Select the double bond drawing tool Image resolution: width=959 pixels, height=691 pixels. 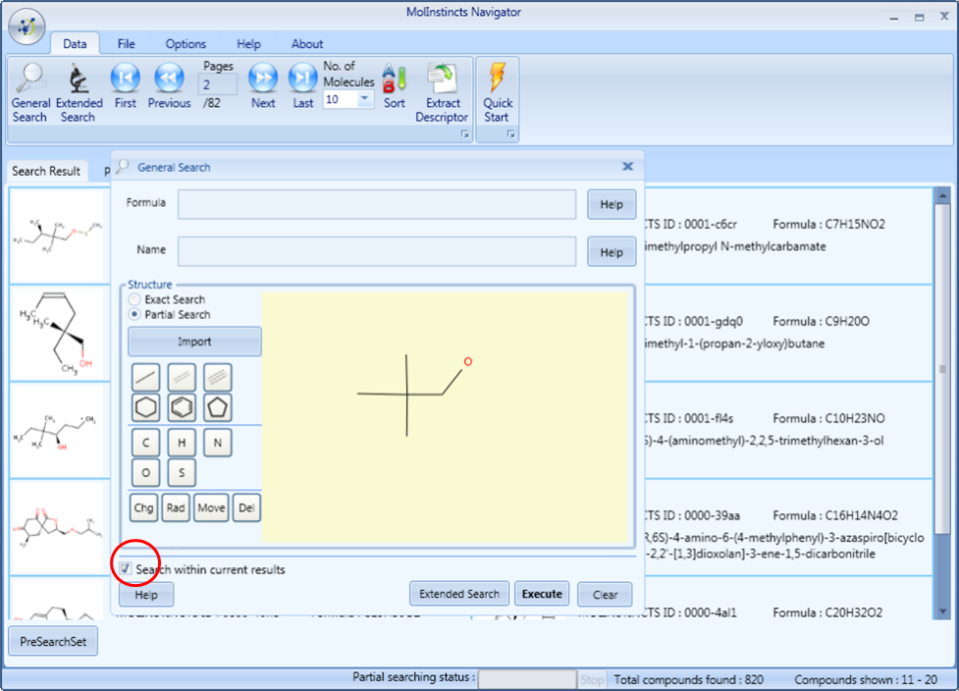pyautogui.click(x=182, y=377)
